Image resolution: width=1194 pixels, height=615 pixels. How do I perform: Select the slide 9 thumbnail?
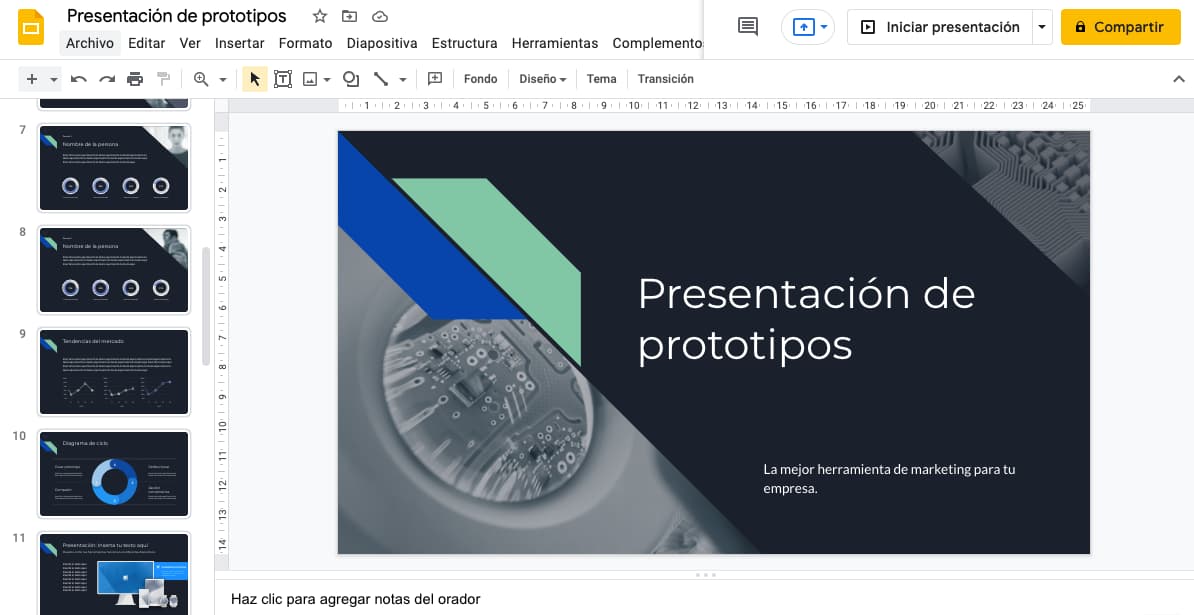click(x=113, y=371)
